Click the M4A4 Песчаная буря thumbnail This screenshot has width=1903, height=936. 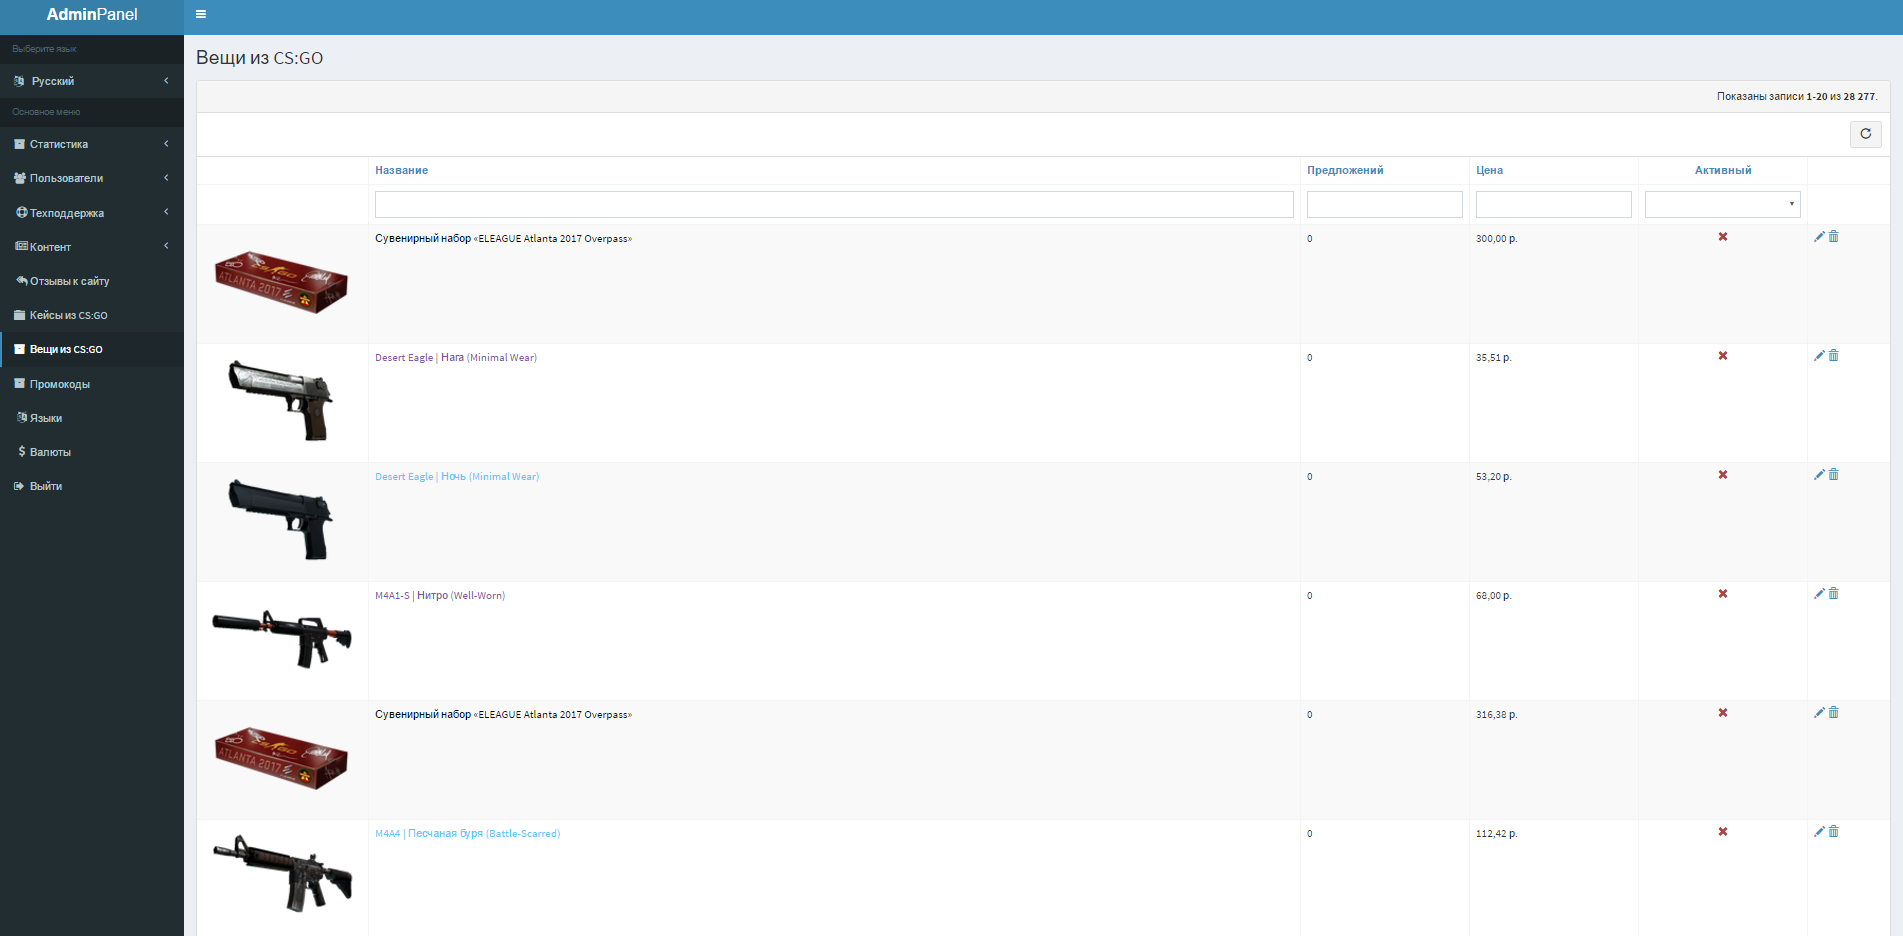282,873
